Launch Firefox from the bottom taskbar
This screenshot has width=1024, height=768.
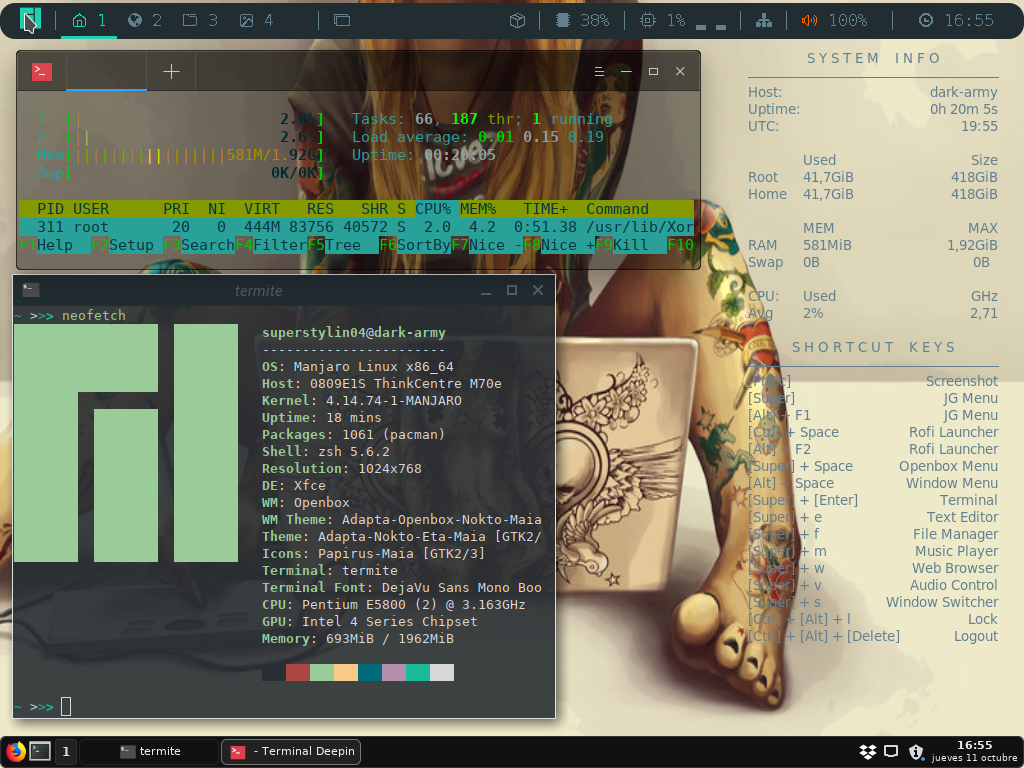point(15,751)
